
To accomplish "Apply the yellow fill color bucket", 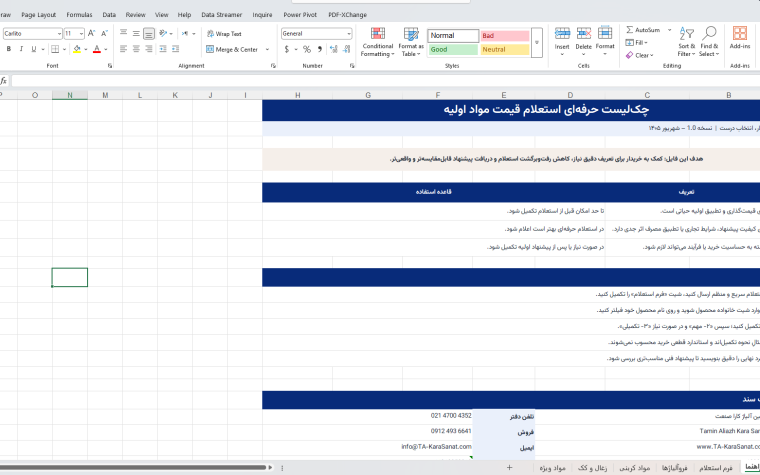I will pos(77,49).
